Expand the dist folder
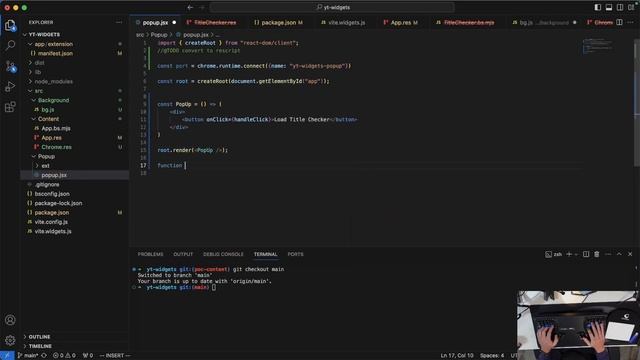The width and height of the screenshot is (640, 360). (40, 63)
